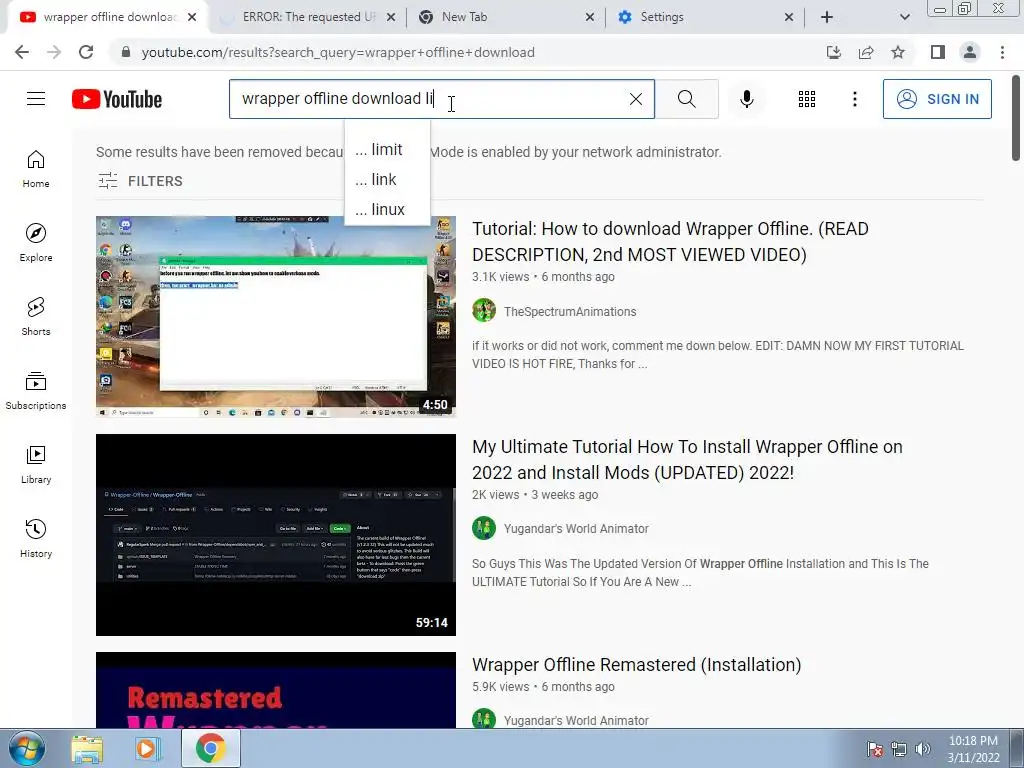Open History in sidebar
The image size is (1024, 768).
coord(36,539)
